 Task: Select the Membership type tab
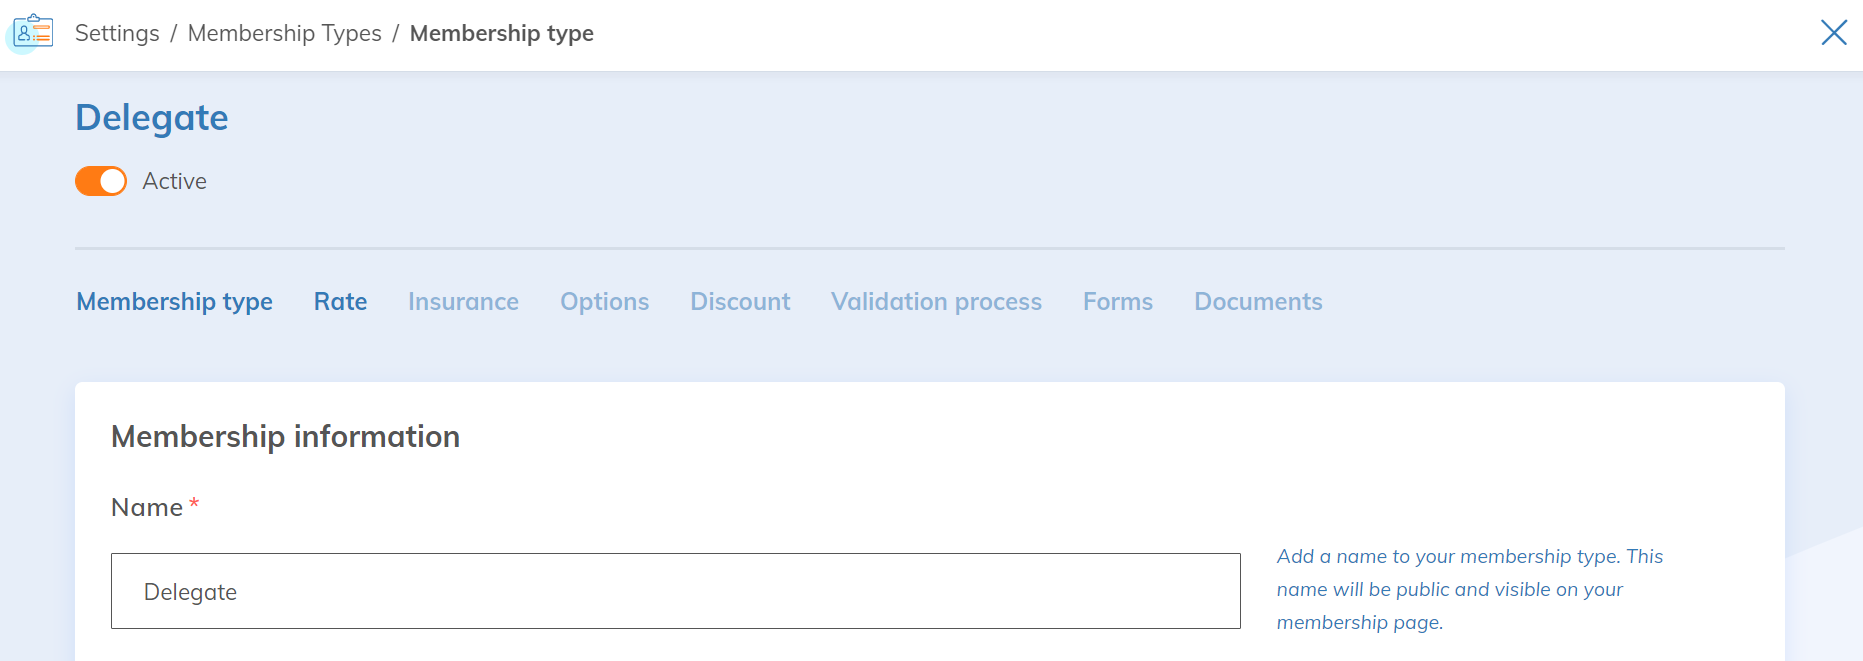pos(175,302)
